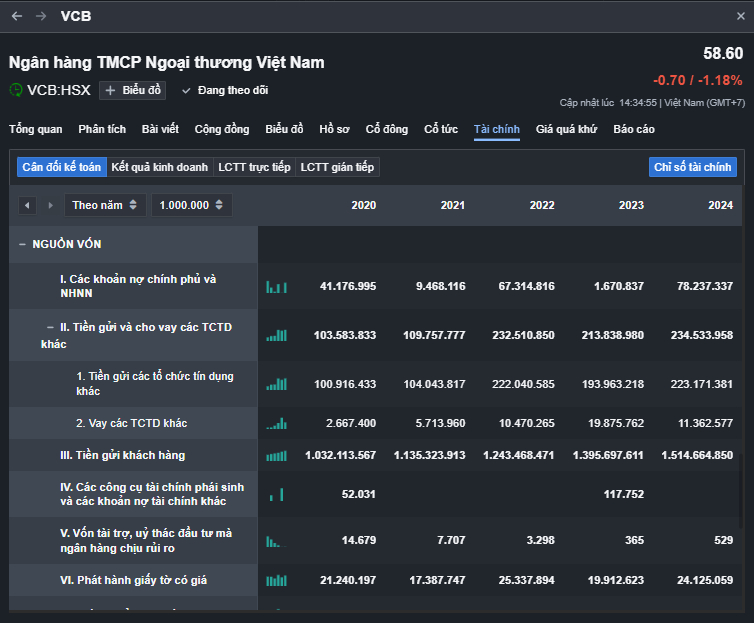The image size is (754, 623).
Task: Click the Chỉ số tài chính button
Action: (x=692, y=167)
